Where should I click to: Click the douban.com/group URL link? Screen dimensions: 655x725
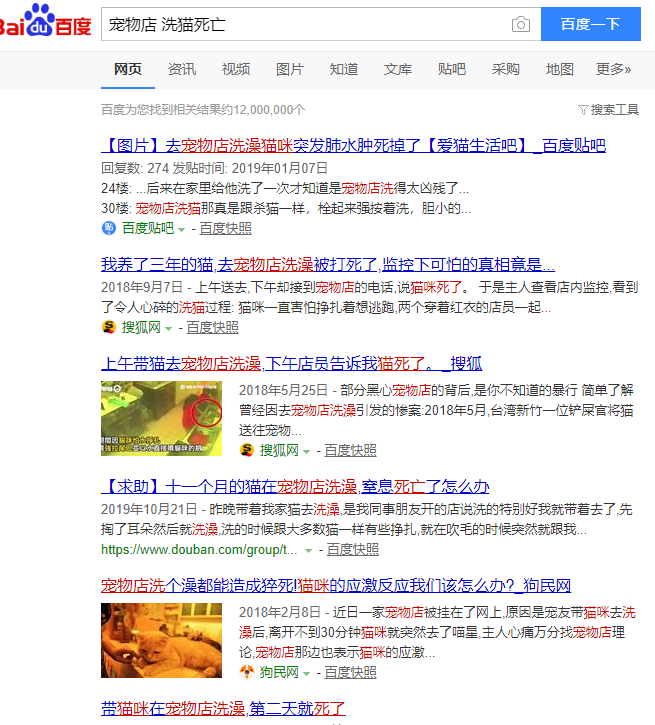[x=199, y=549]
